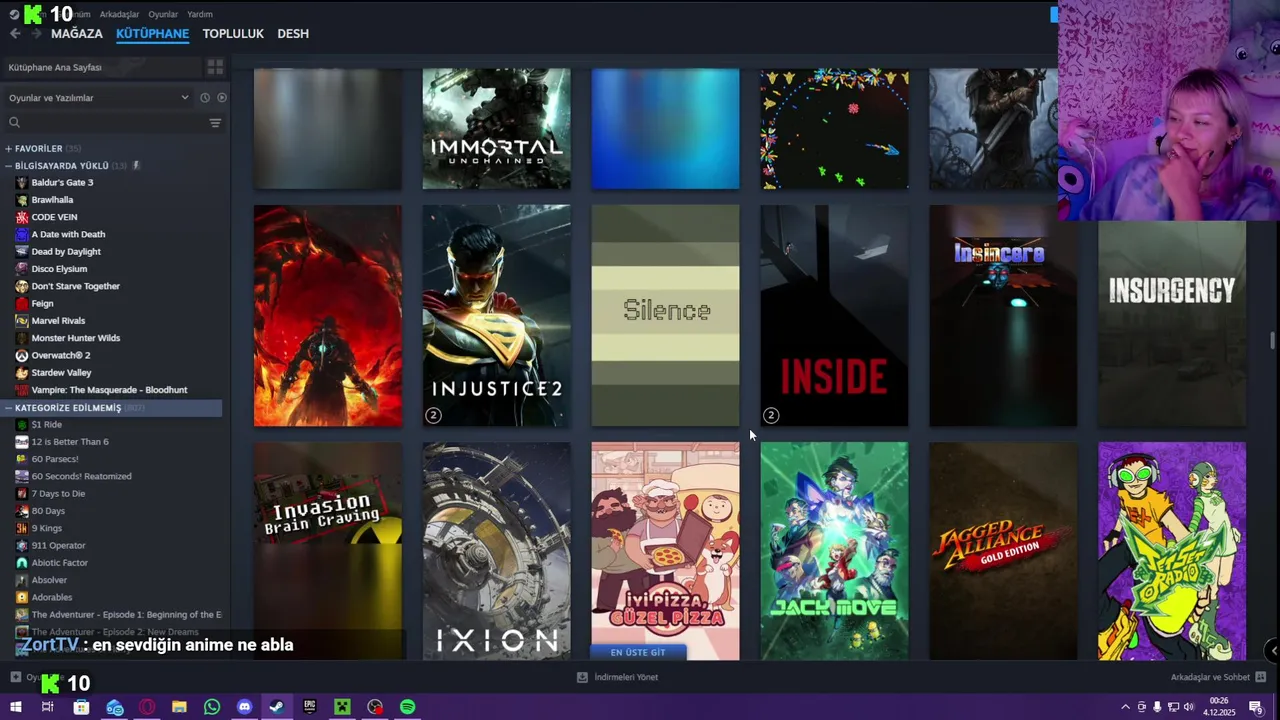The width and height of the screenshot is (1280, 720).
Task: Select Monster Hunter Wilds entry
Action: (75, 338)
